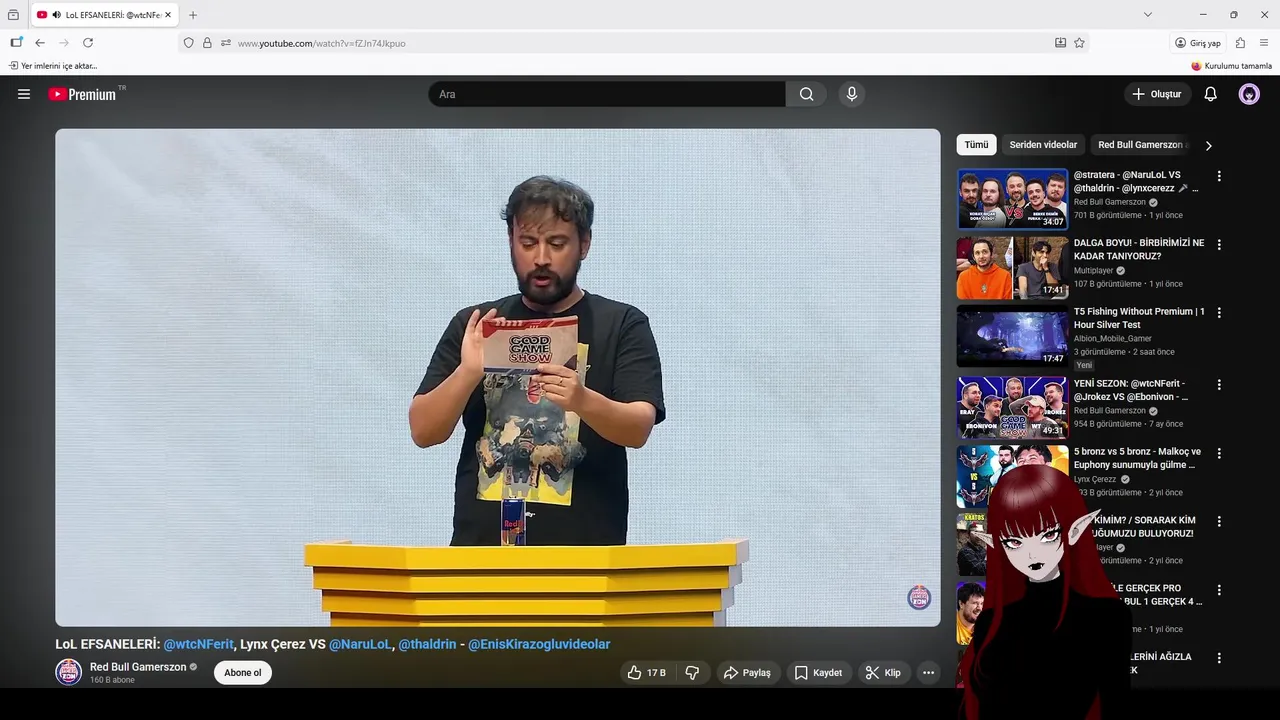
Task: Open options for GERÇEK PRO video
Action: [1219, 590]
